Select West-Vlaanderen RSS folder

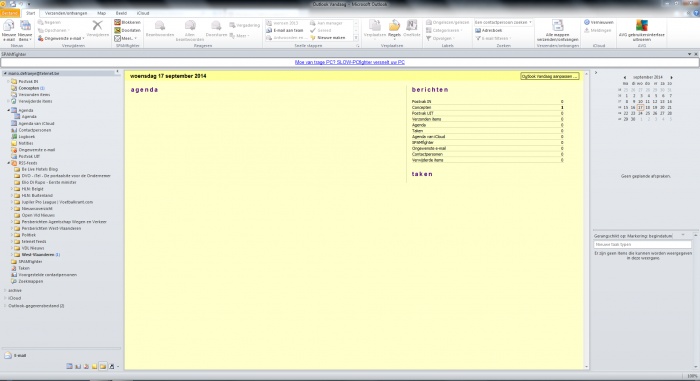point(38,255)
